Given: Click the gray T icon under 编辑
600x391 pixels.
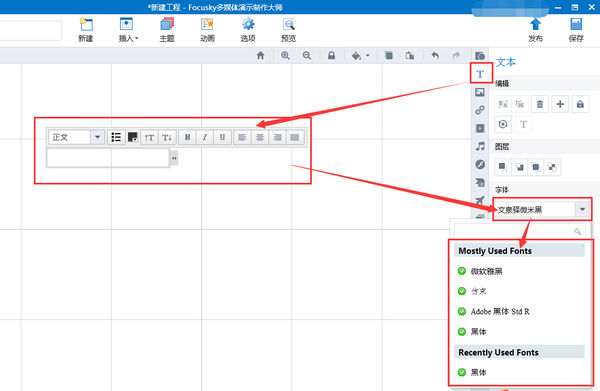Looking at the screenshot, I should click(x=523, y=124).
